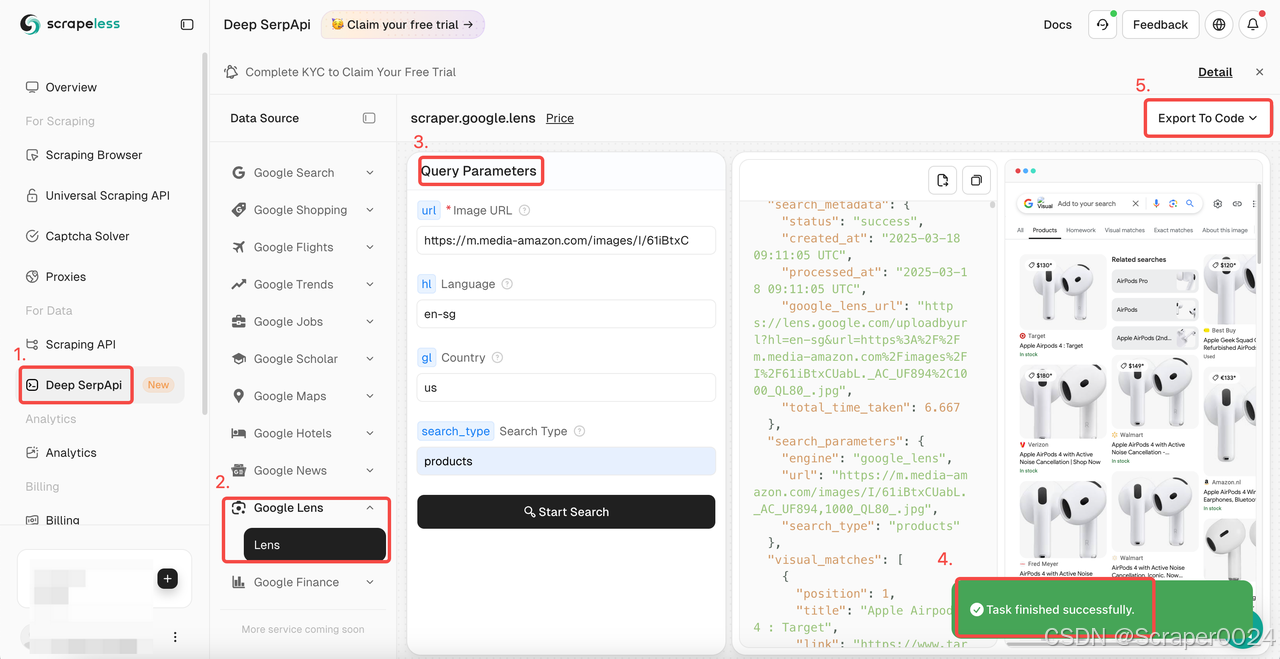Click the Google Lens icon in preview
The height and width of the screenshot is (659, 1280).
[x=1173, y=203]
